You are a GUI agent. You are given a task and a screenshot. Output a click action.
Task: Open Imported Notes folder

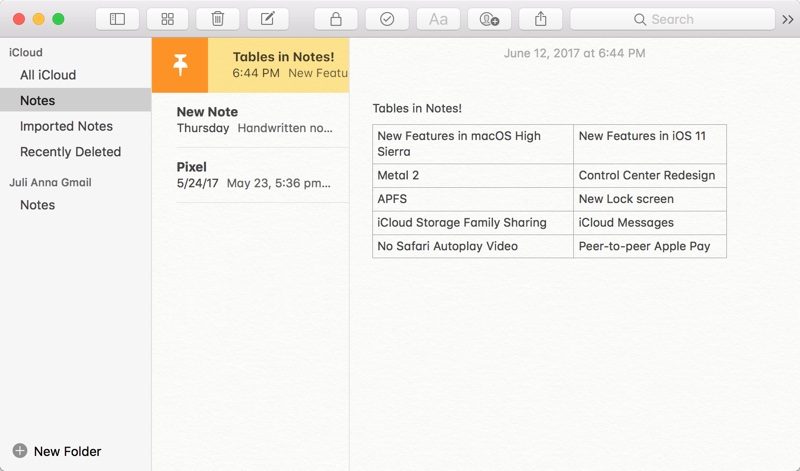76,126
